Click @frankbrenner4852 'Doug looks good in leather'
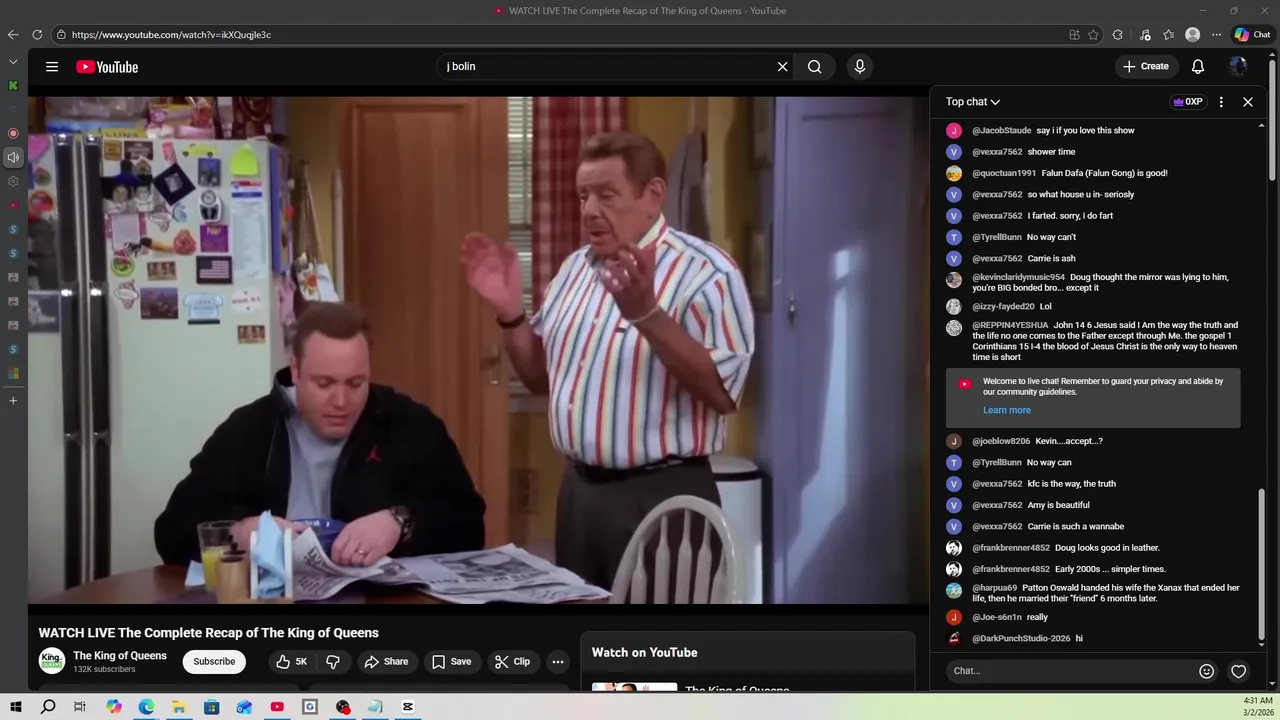 click(x=1011, y=548)
